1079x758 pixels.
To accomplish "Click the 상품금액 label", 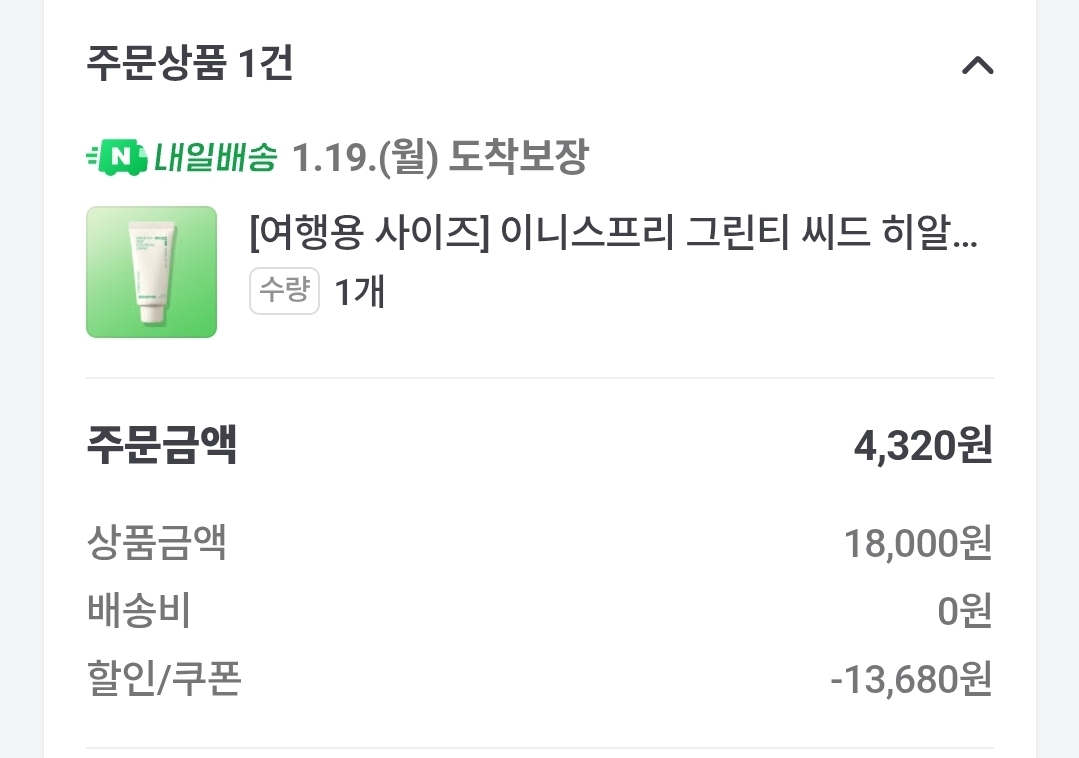I will click(156, 543).
